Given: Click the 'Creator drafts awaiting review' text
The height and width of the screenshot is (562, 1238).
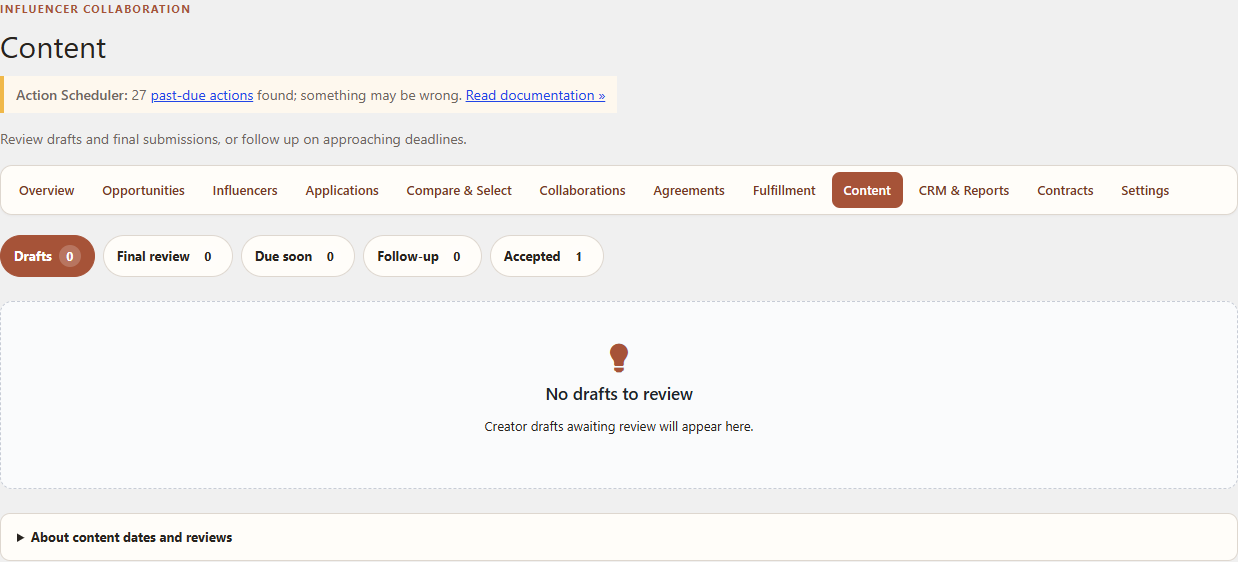Looking at the screenshot, I should pyautogui.click(x=619, y=426).
